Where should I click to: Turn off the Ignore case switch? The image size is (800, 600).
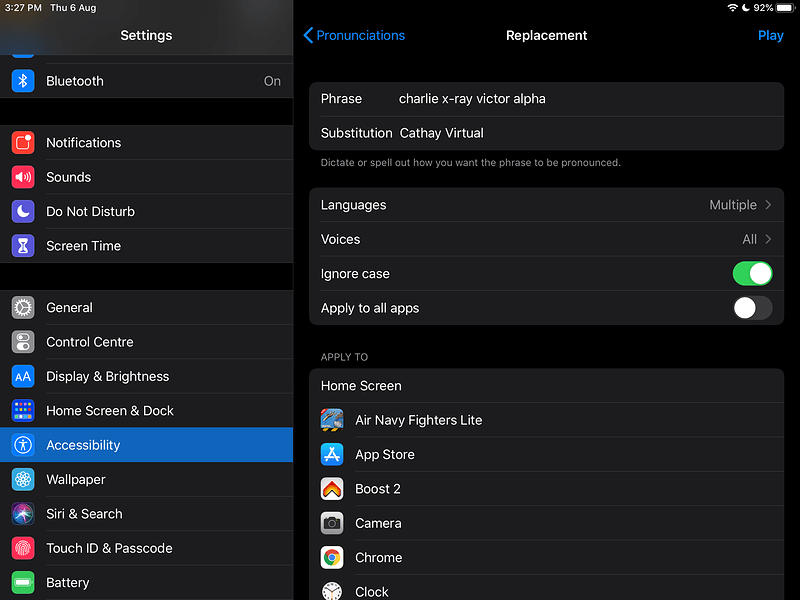(x=753, y=273)
